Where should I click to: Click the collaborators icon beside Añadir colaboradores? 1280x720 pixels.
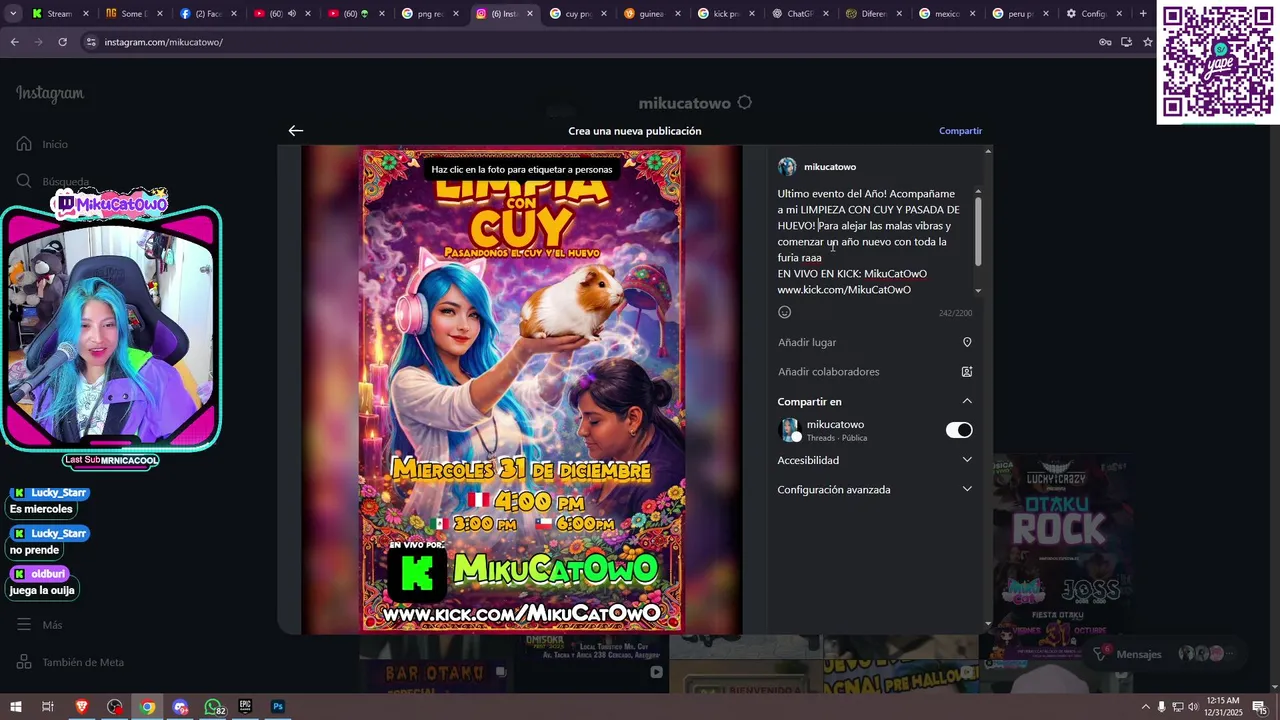(967, 372)
